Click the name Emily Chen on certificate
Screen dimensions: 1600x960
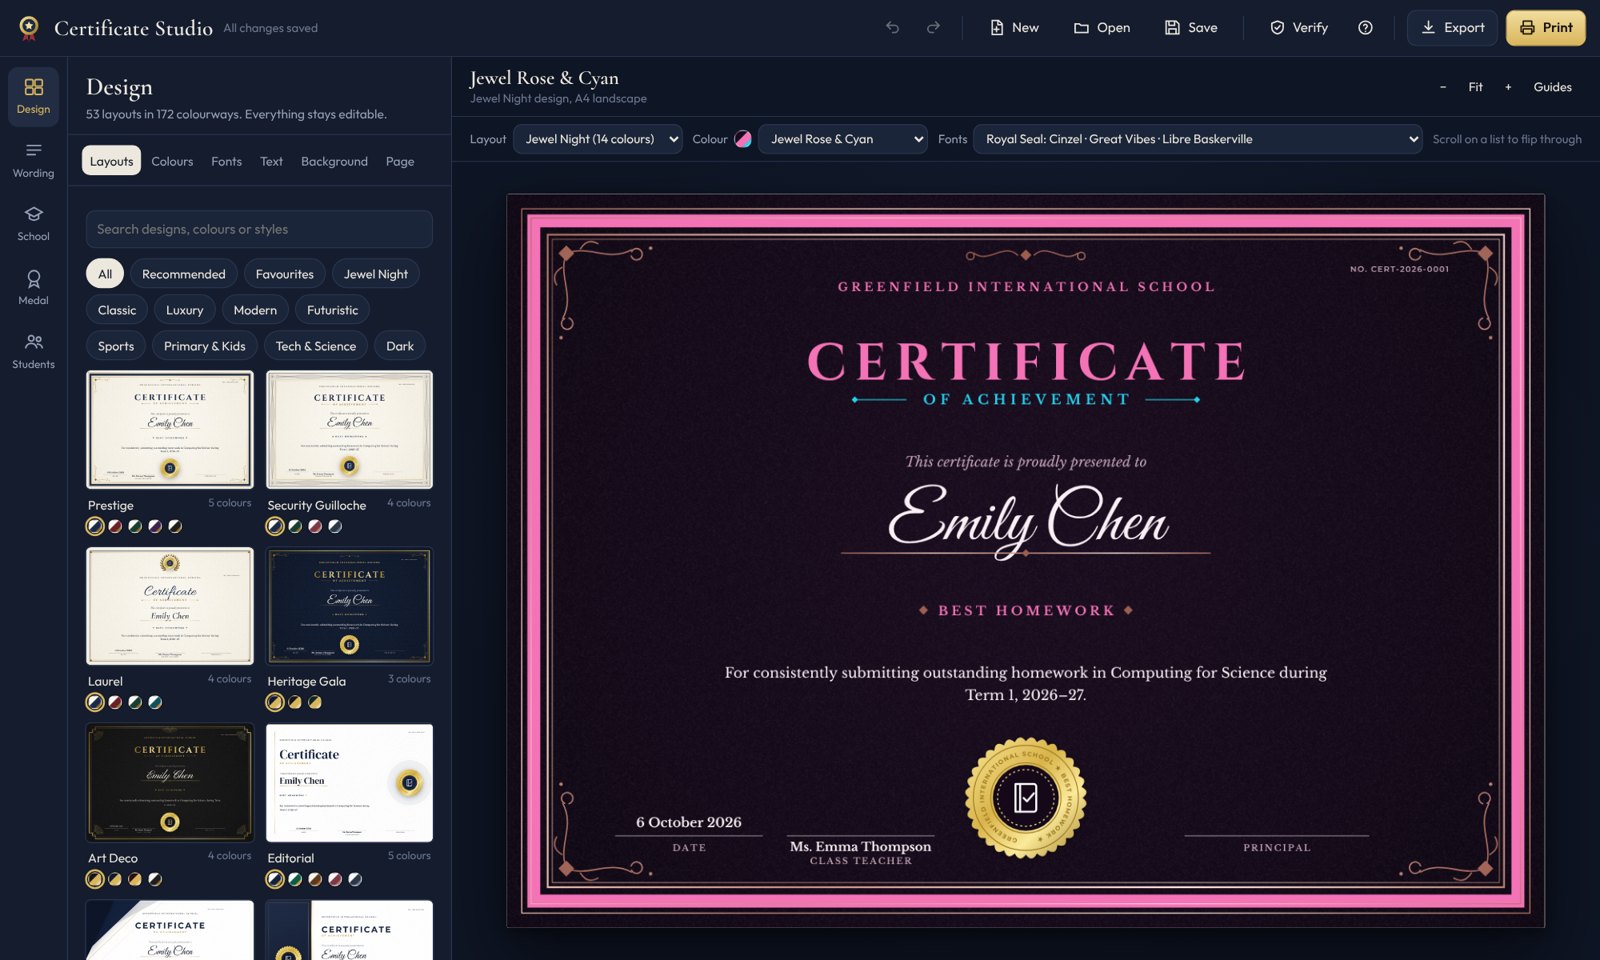[x=1027, y=519]
